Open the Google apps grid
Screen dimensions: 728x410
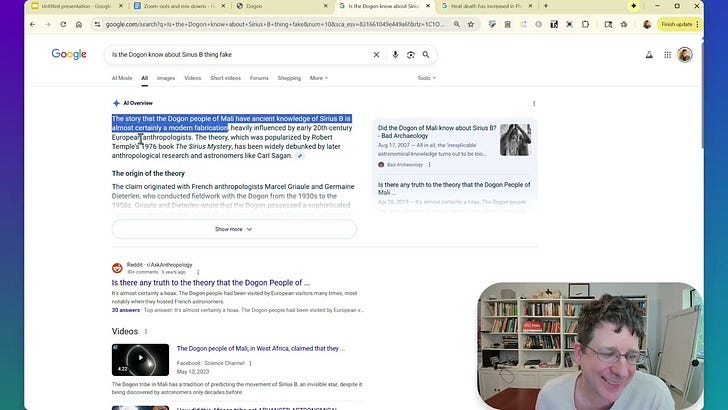pos(667,55)
